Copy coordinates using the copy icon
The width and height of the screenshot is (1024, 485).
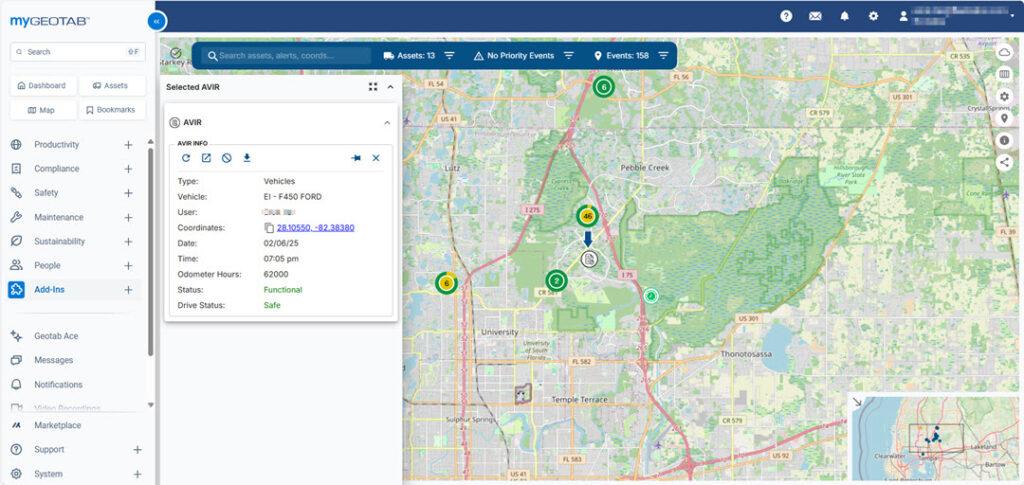click(268, 228)
